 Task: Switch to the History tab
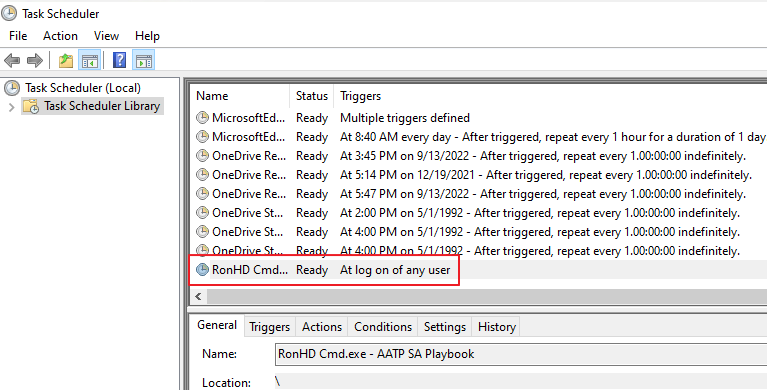point(496,327)
